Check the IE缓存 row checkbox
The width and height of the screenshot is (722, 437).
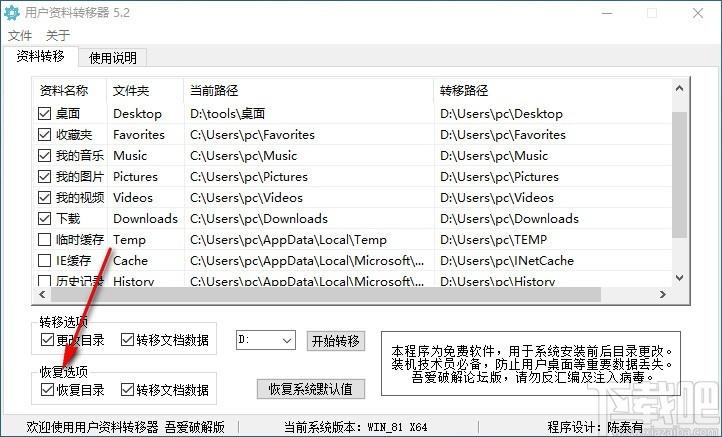pos(44,261)
